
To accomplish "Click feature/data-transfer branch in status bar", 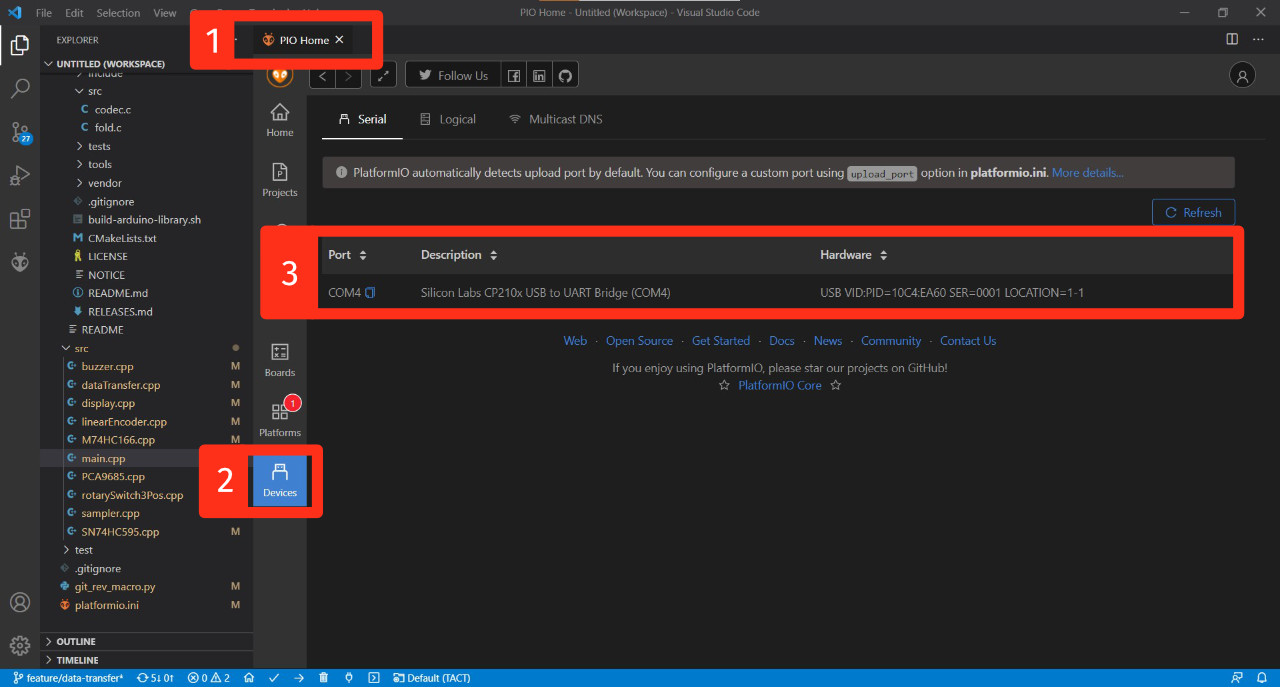I will tap(68, 678).
